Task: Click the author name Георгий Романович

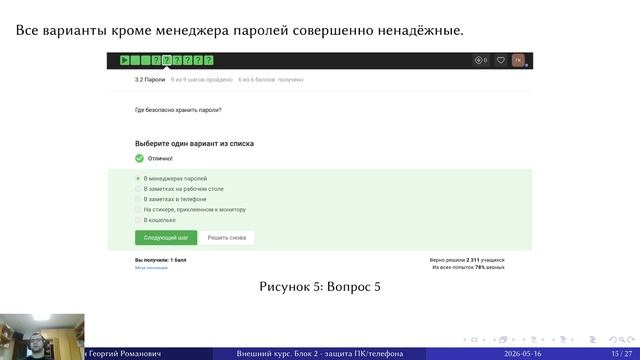Action: click(x=124, y=353)
